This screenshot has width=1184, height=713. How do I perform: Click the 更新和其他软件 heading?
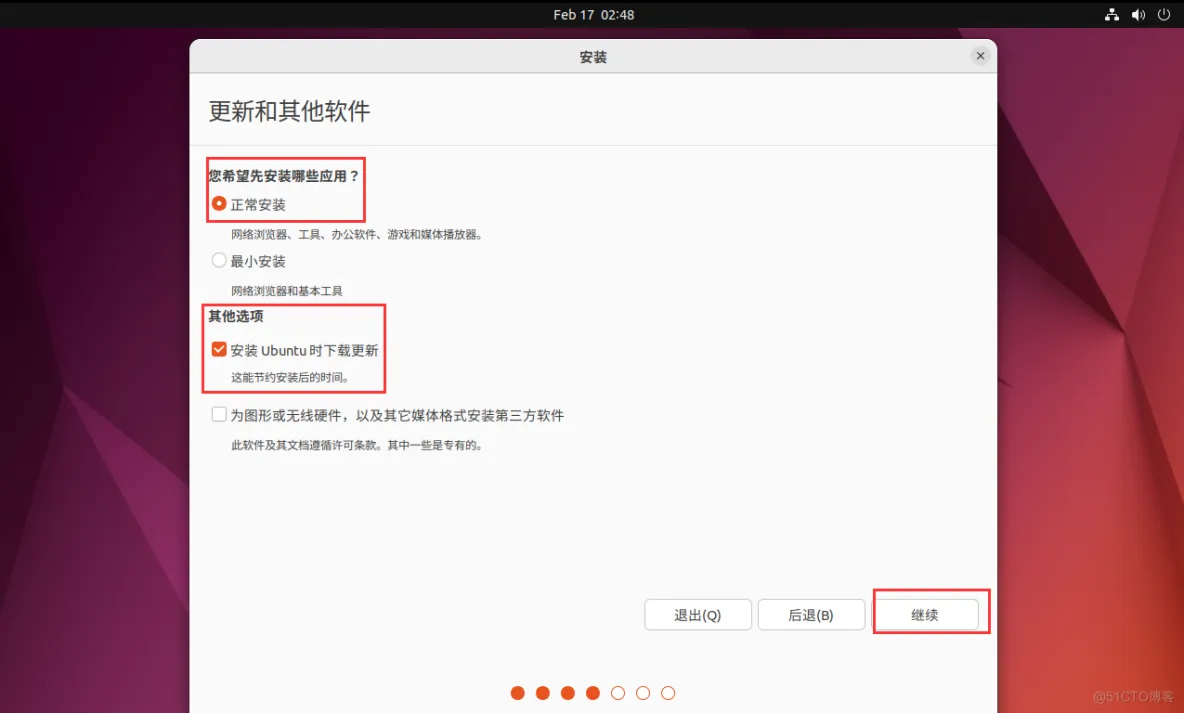tap(289, 112)
